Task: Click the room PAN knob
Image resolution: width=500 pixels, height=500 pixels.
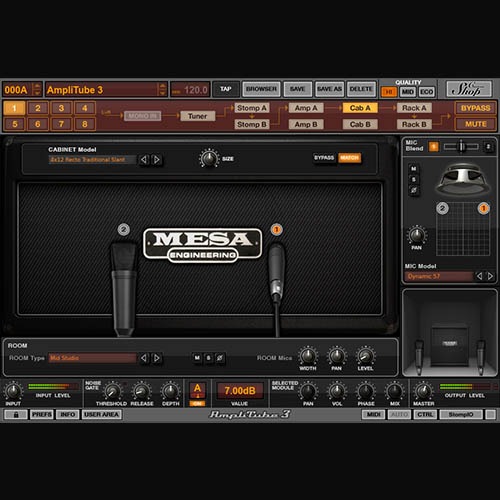Action: coord(337,356)
